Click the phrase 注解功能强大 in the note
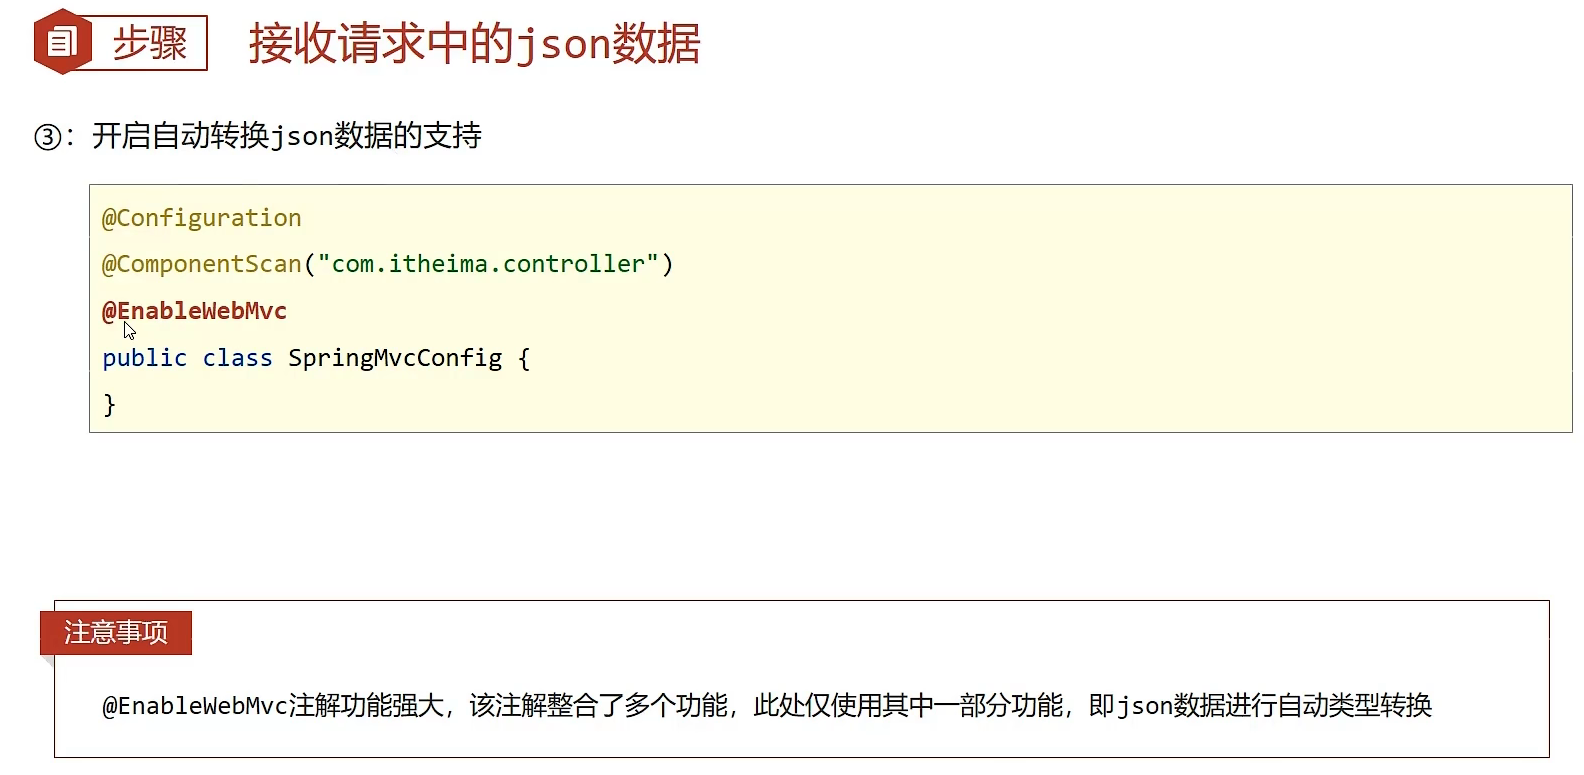 366,706
